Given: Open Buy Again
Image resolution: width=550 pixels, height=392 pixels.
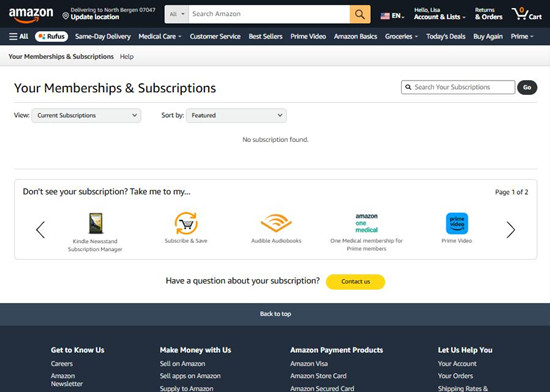Looking at the screenshot, I should point(488,36).
